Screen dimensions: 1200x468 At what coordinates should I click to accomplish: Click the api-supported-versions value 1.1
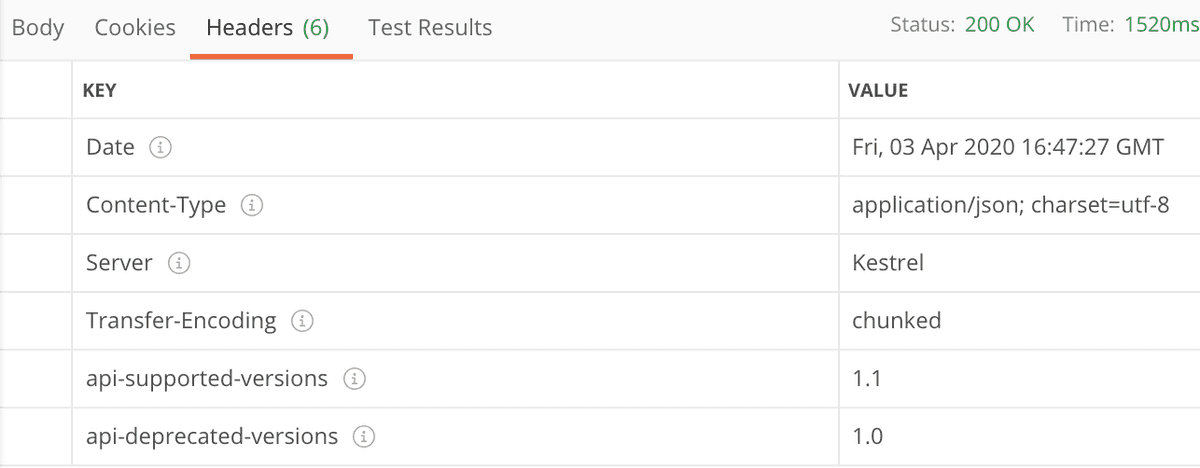(866, 379)
